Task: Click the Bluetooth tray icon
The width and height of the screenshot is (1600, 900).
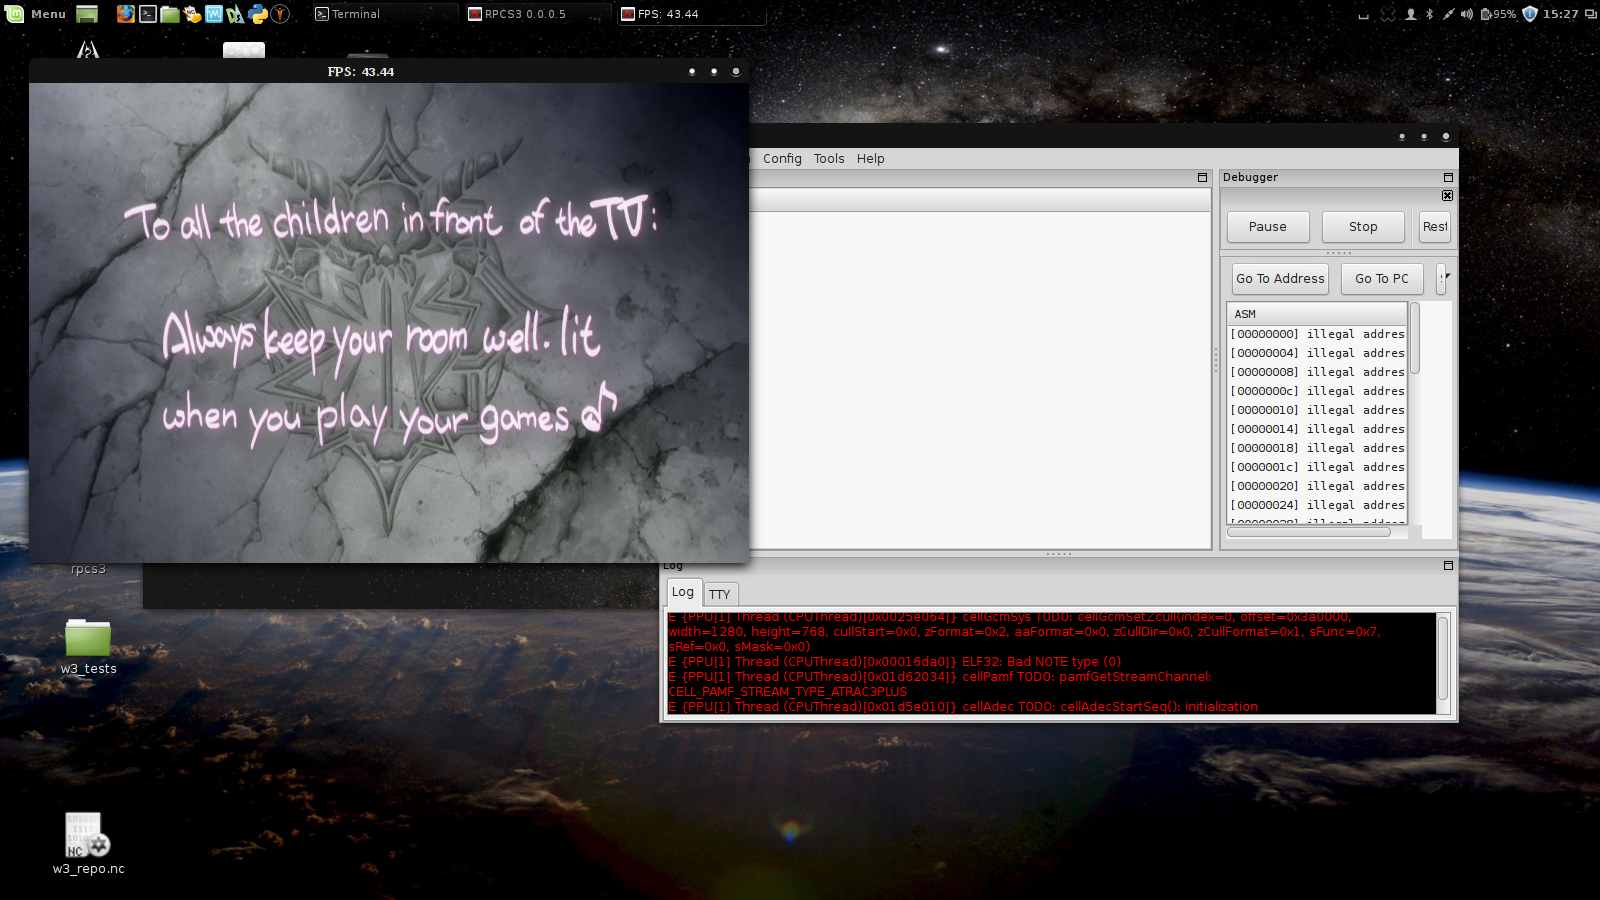Action: coord(1429,14)
